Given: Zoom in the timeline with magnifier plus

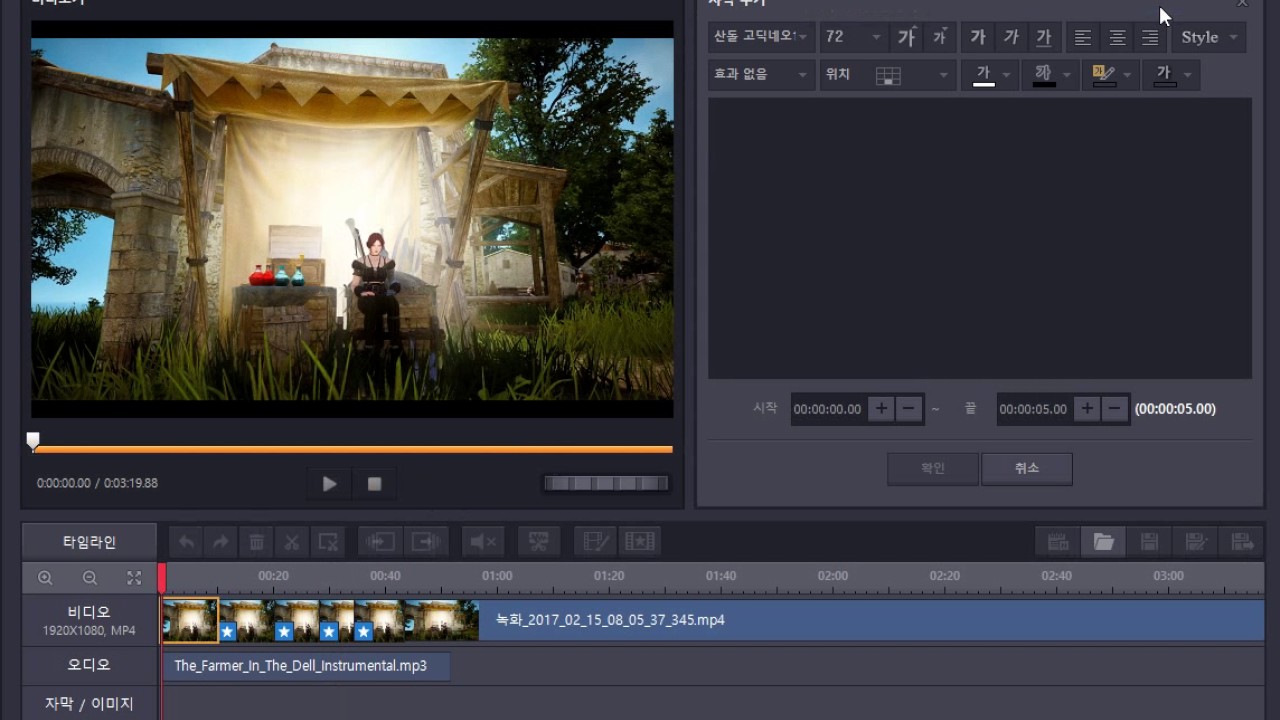Looking at the screenshot, I should click(x=45, y=578).
